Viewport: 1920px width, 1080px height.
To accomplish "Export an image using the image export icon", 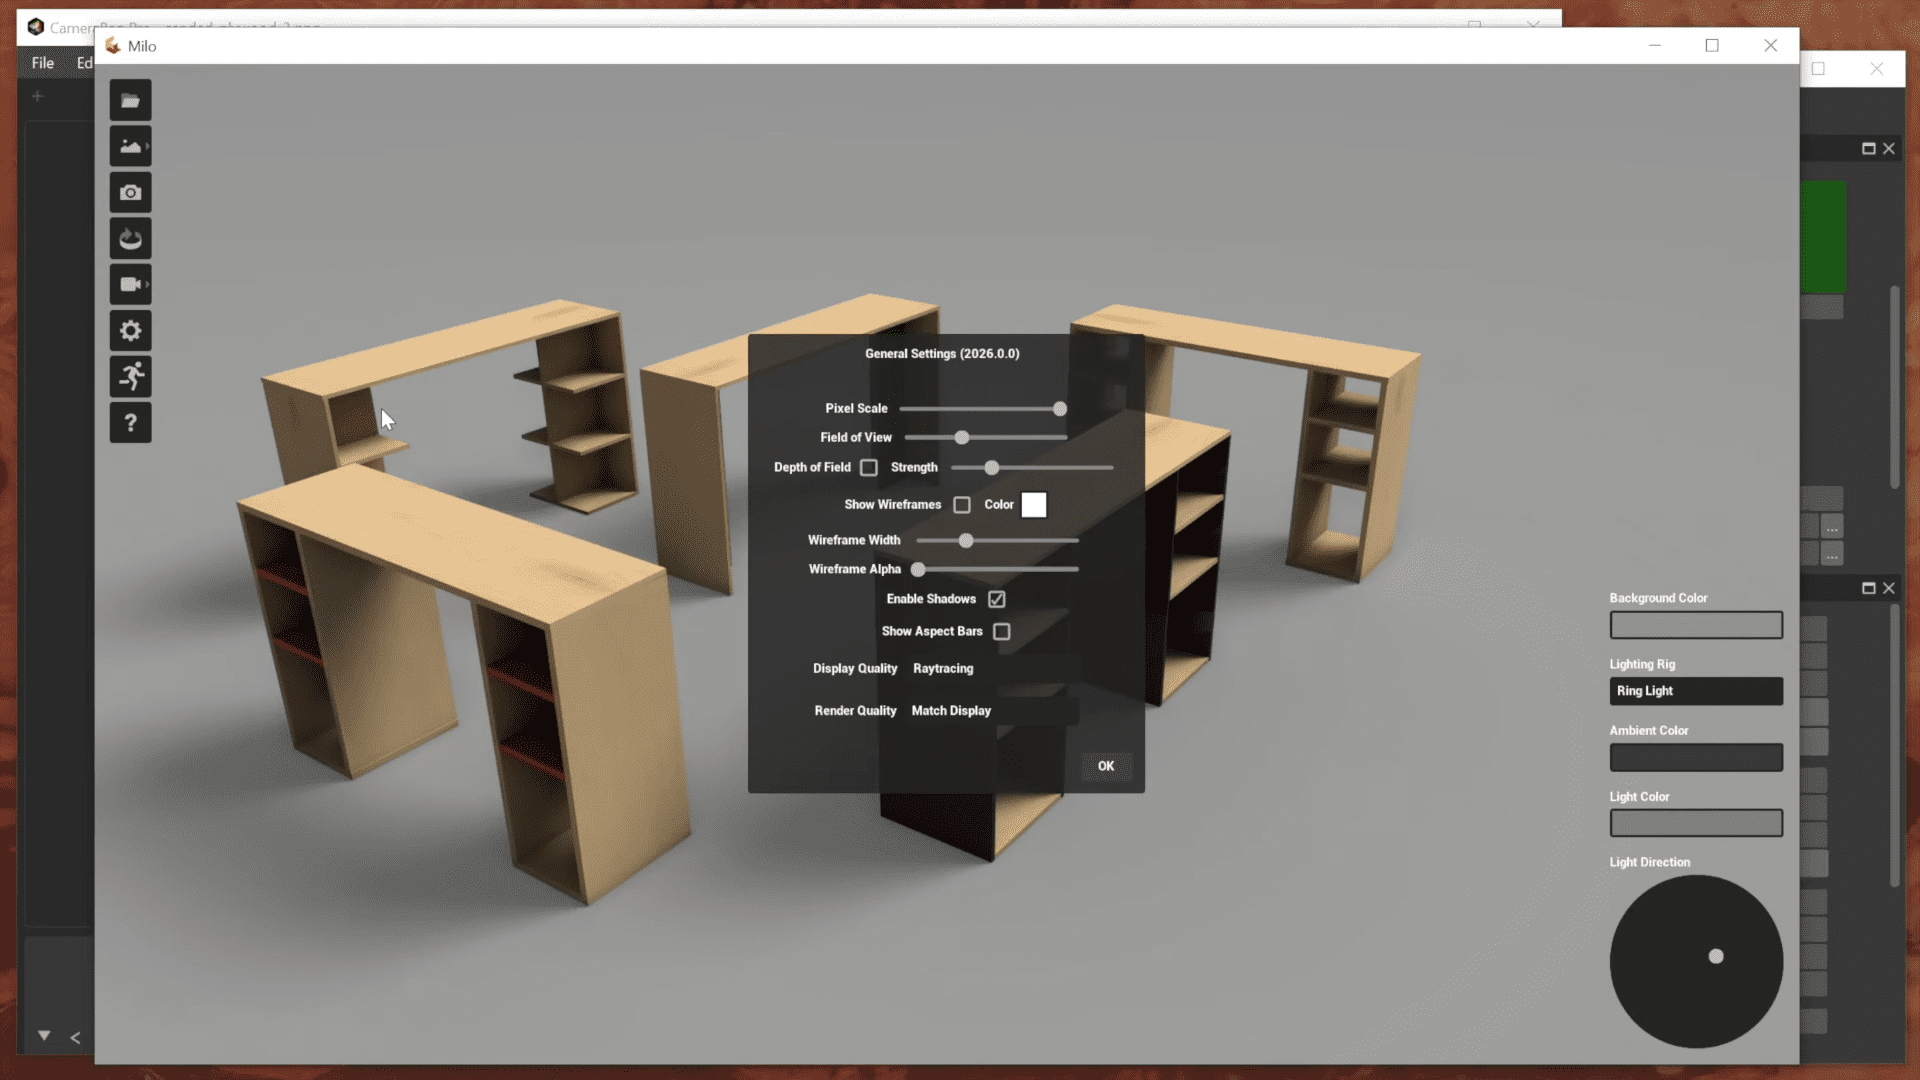I will point(130,145).
